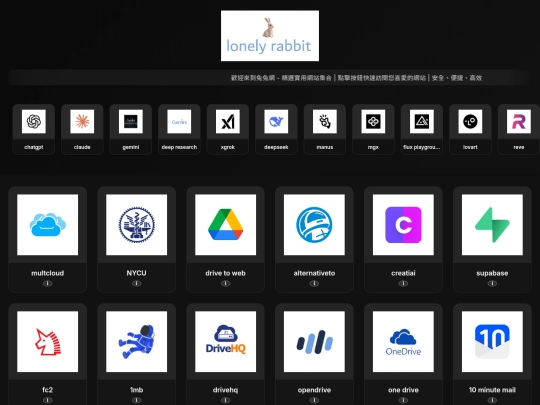Click the multcloud cloud icon

pos(48,225)
